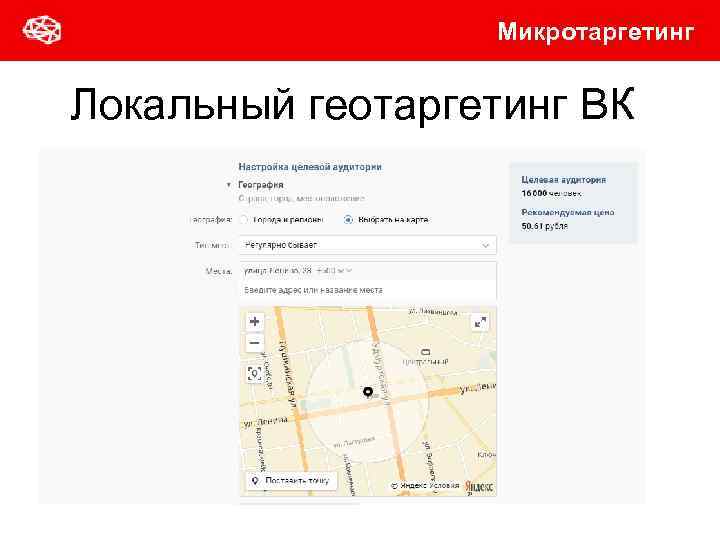Click the address or place name input field
This screenshot has width=720, height=540.
point(368,290)
